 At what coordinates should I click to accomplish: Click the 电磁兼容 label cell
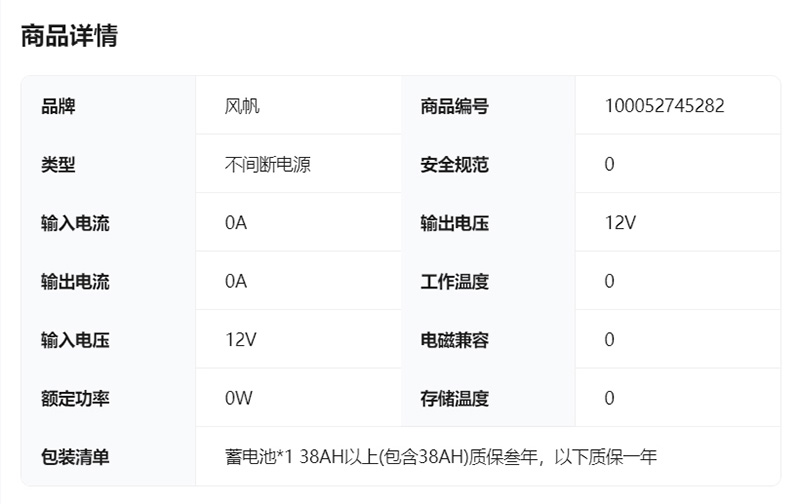pos(454,340)
